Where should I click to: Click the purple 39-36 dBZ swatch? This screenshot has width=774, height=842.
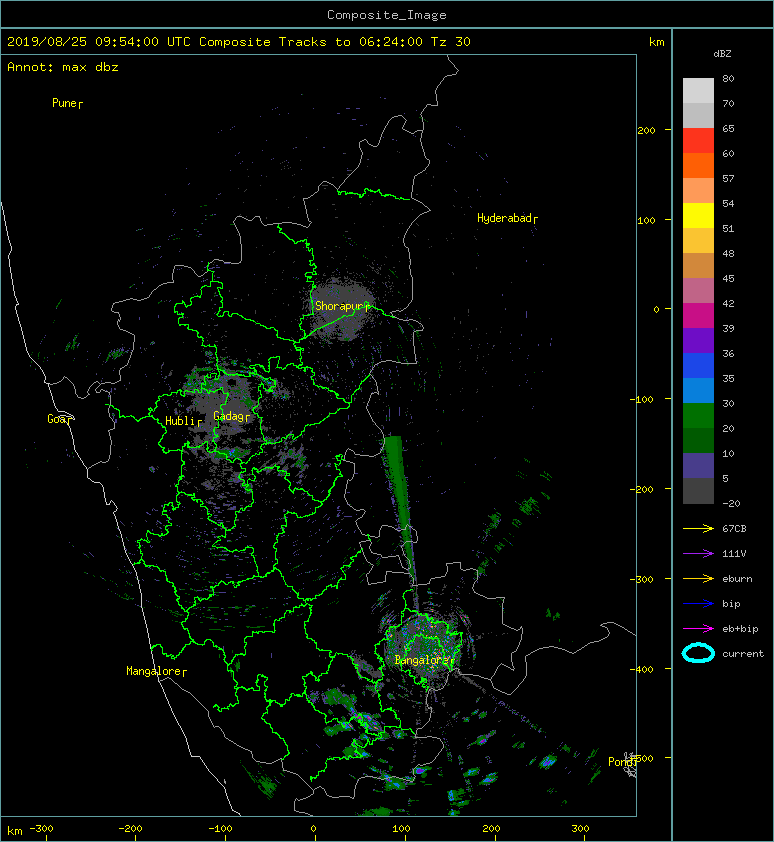pos(698,340)
